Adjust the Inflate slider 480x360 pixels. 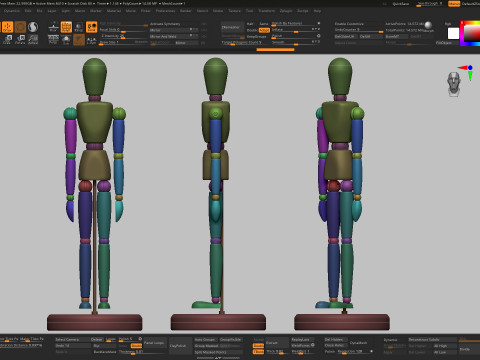296,30
